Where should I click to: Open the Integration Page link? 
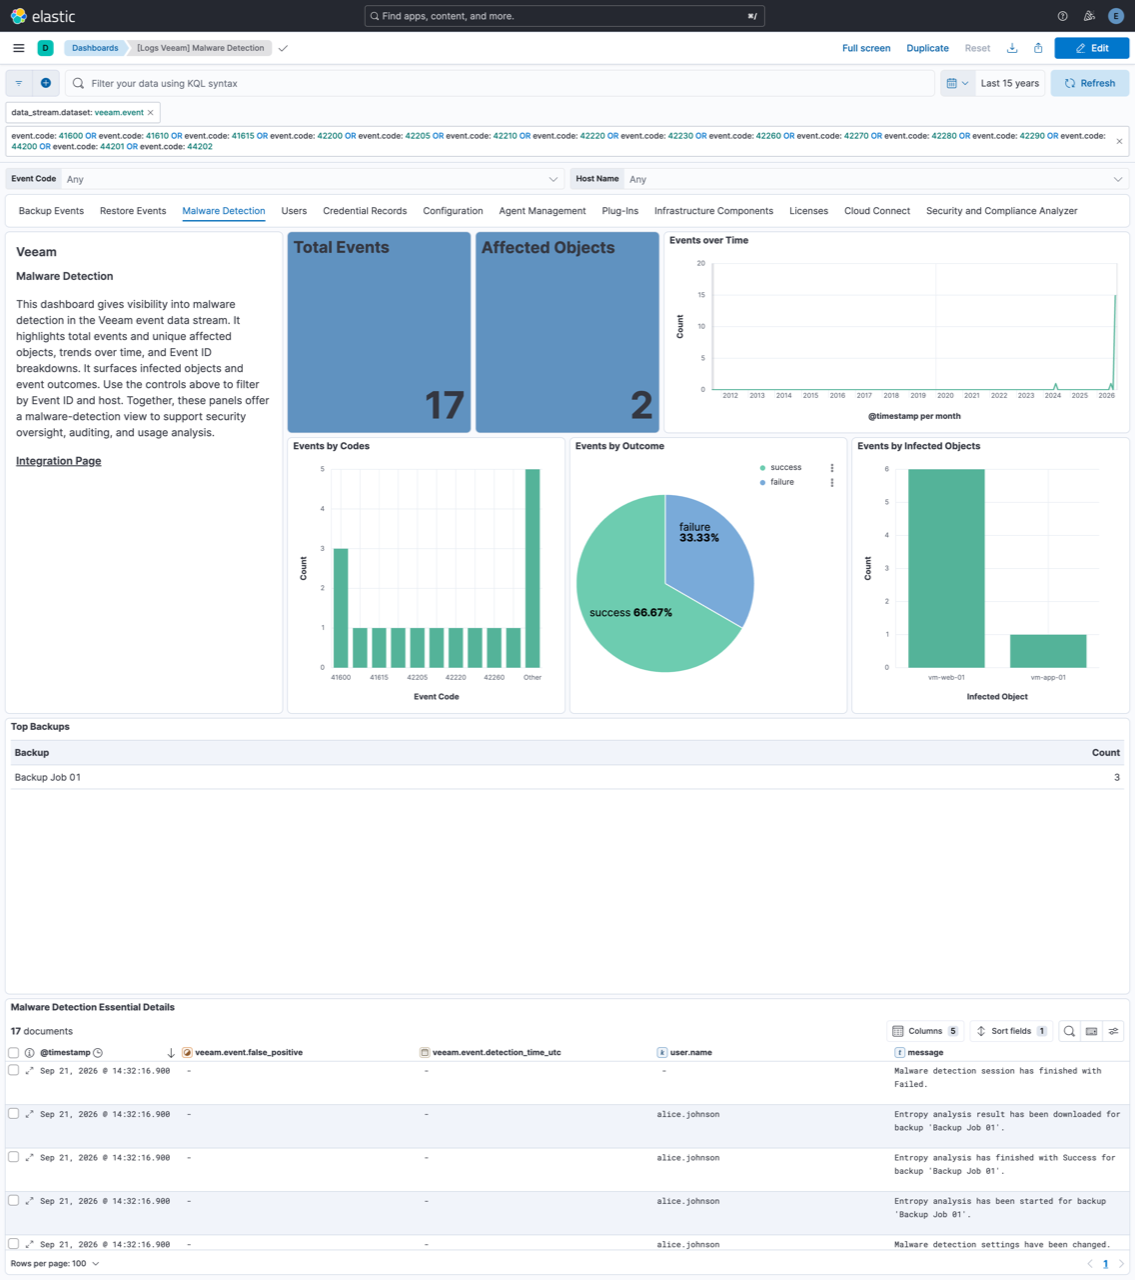pyautogui.click(x=58, y=461)
